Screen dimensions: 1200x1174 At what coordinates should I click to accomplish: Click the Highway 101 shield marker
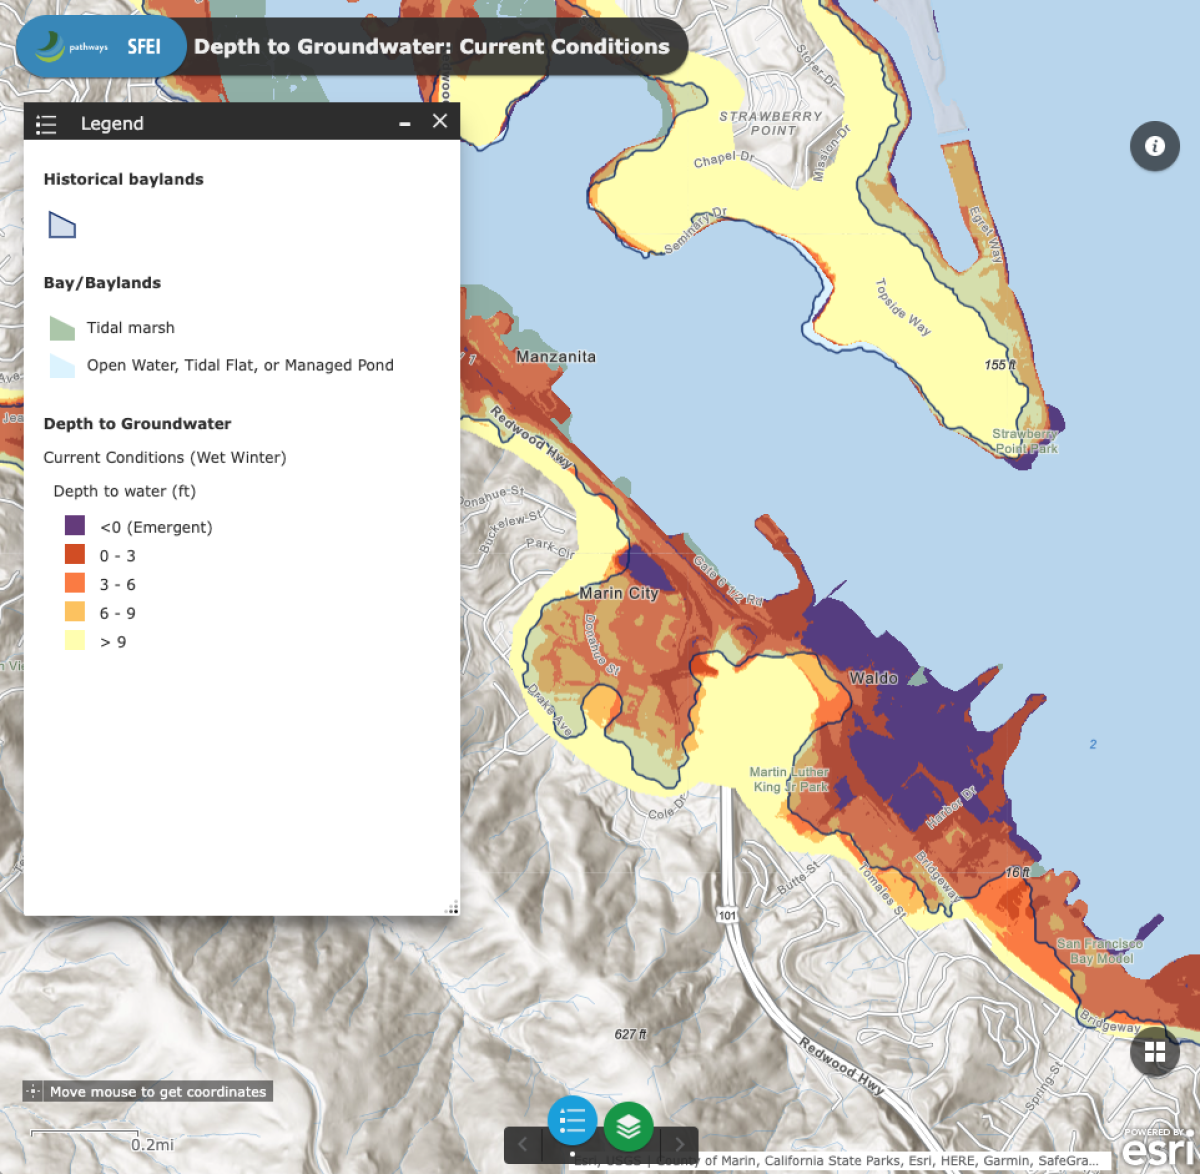pyautogui.click(x=727, y=915)
